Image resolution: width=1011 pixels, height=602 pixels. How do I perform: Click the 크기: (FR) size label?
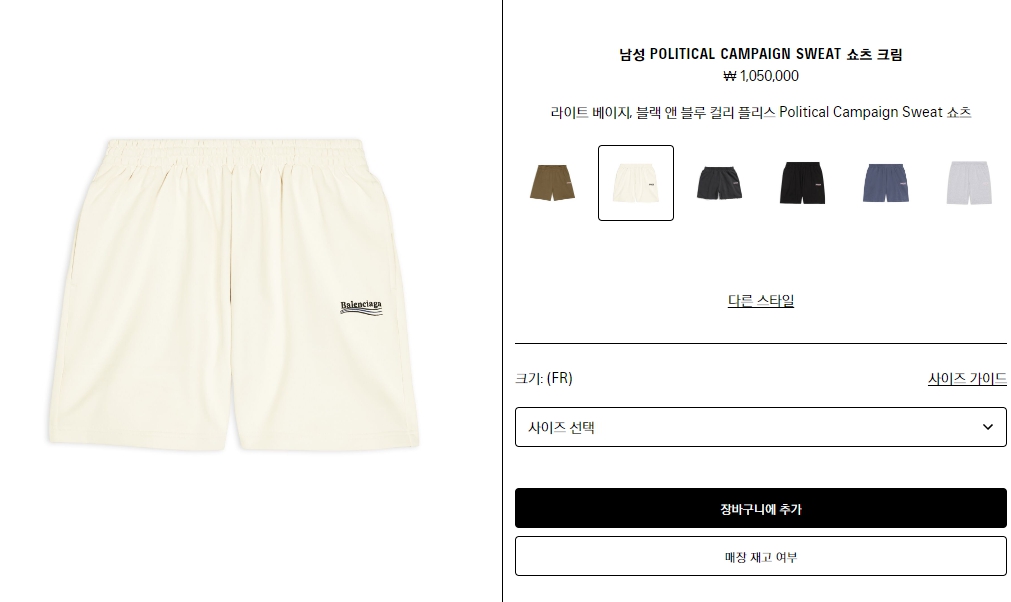pyautogui.click(x=544, y=378)
